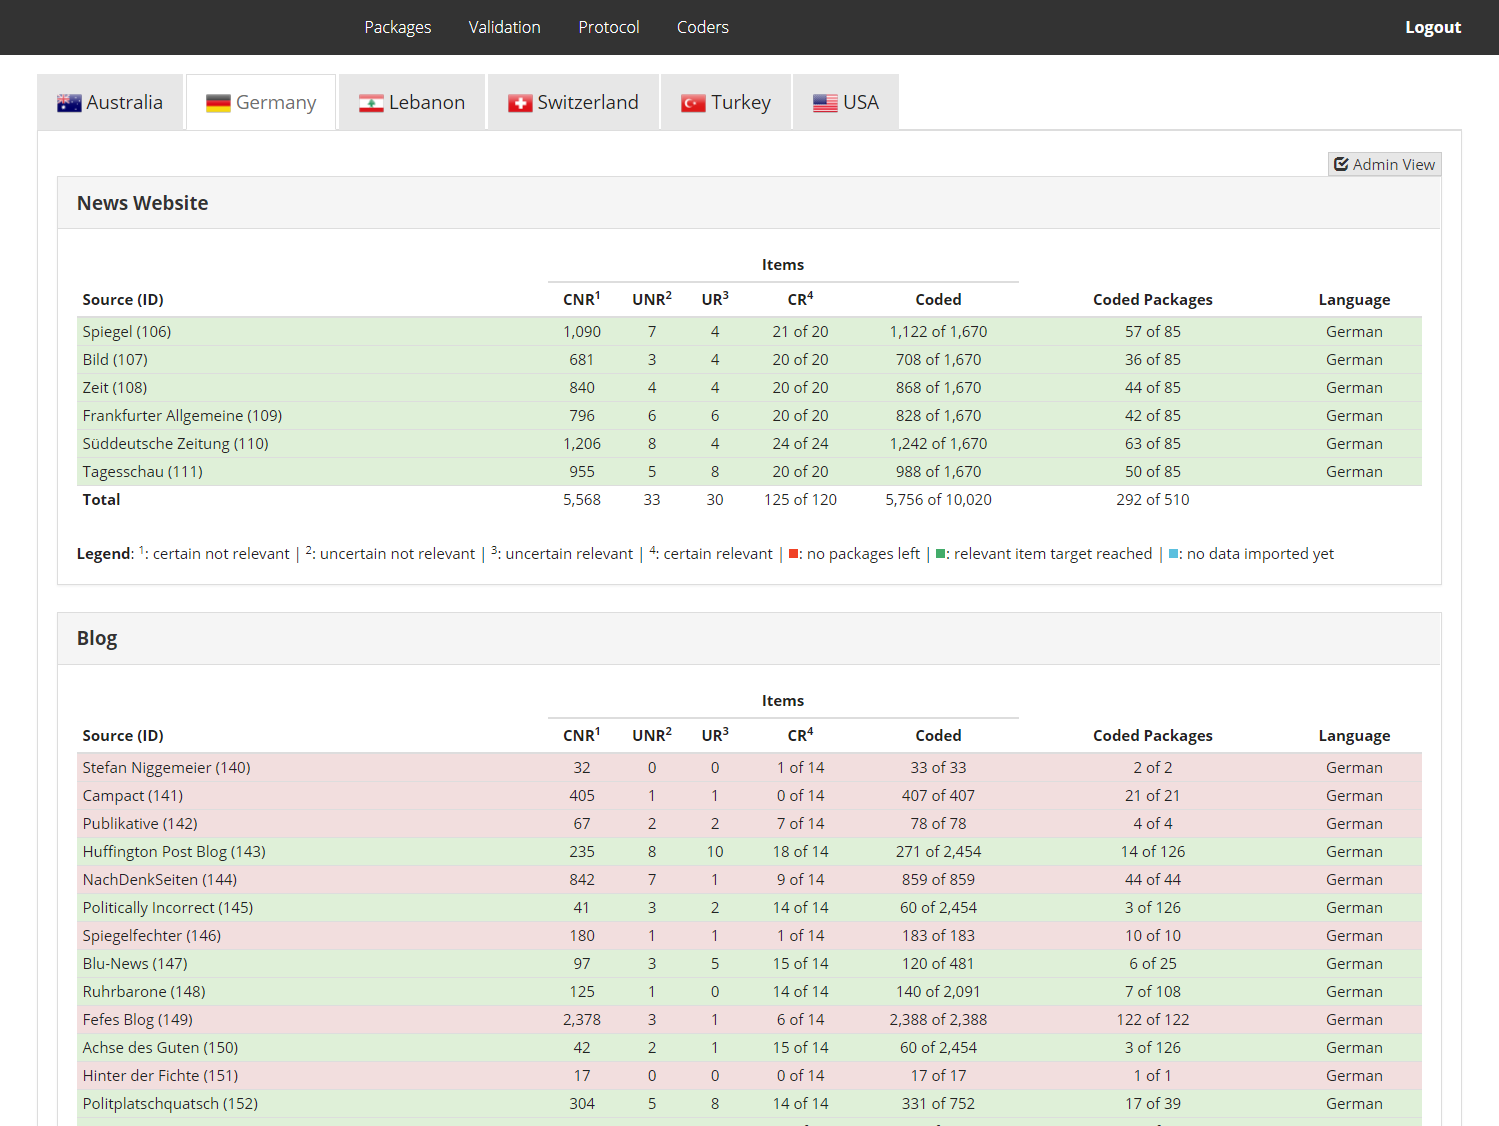This screenshot has height=1126, width=1499.
Task: Open the Validation menu
Action: click(x=504, y=27)
